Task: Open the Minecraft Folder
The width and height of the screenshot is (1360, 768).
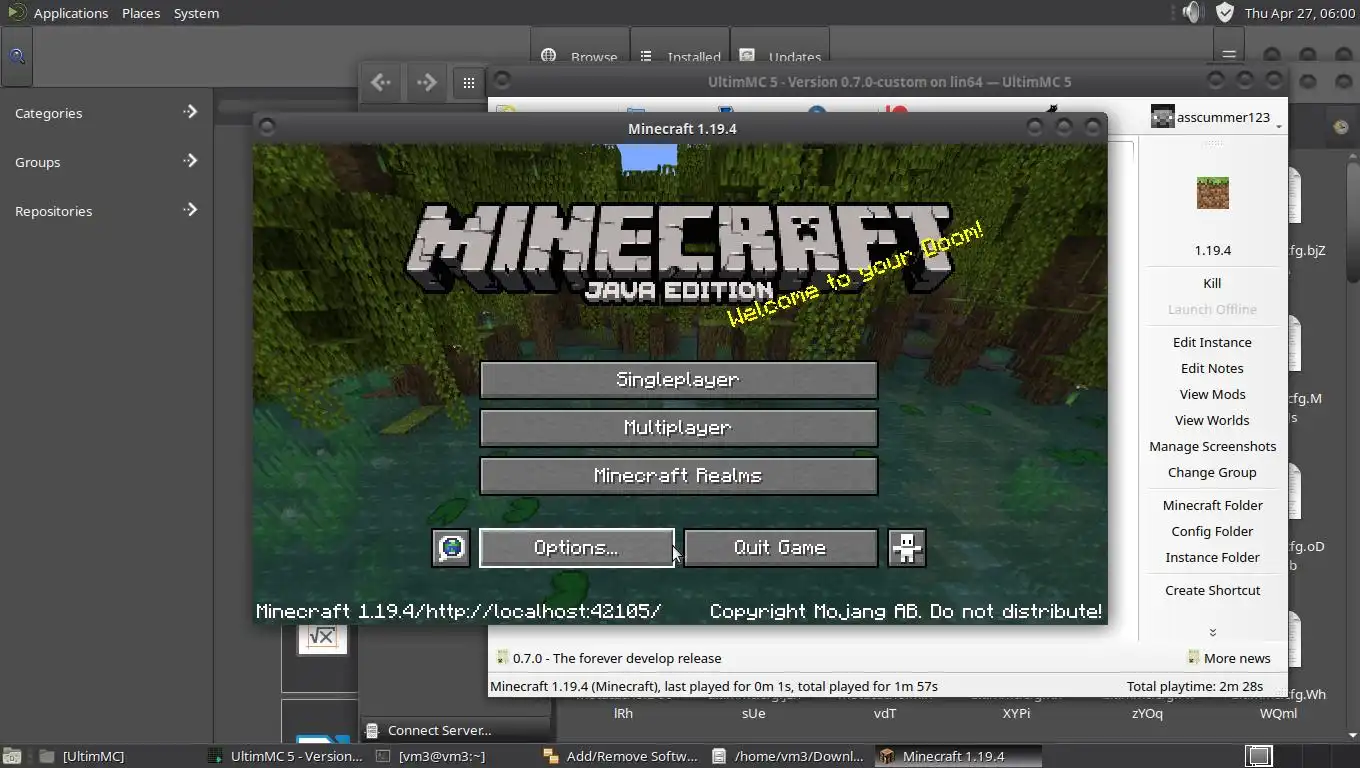Action: coord(1212,505)
